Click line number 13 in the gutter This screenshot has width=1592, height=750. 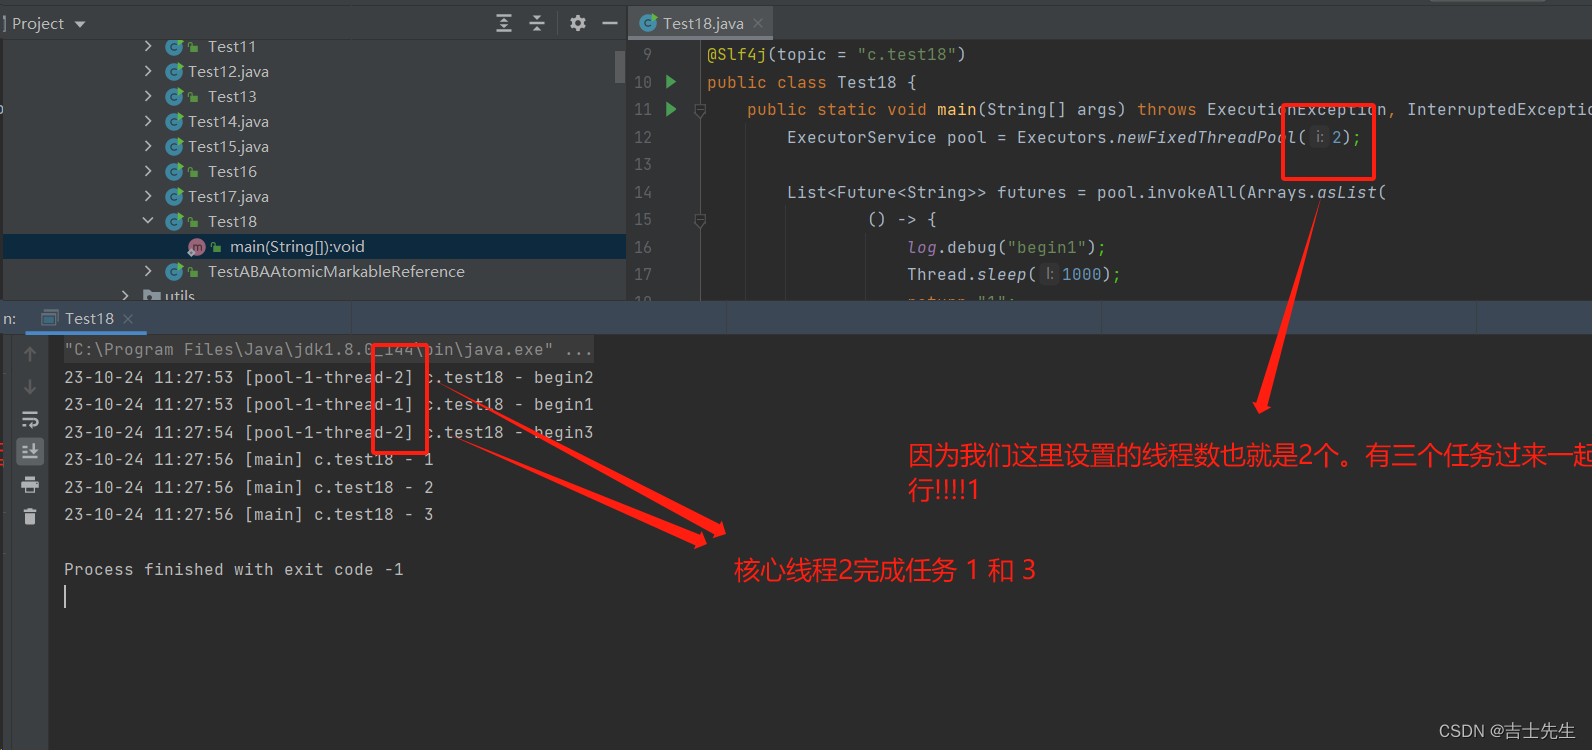click(x=642, y=164)
